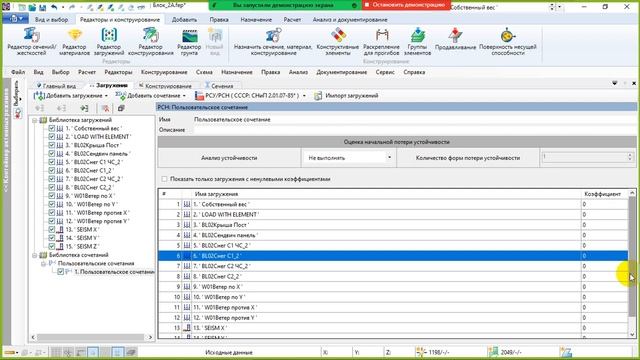Open the materials editor (Редактор материалов)
Image resolution: width=640 pixels, height=360 pixels.
point(74,41)
